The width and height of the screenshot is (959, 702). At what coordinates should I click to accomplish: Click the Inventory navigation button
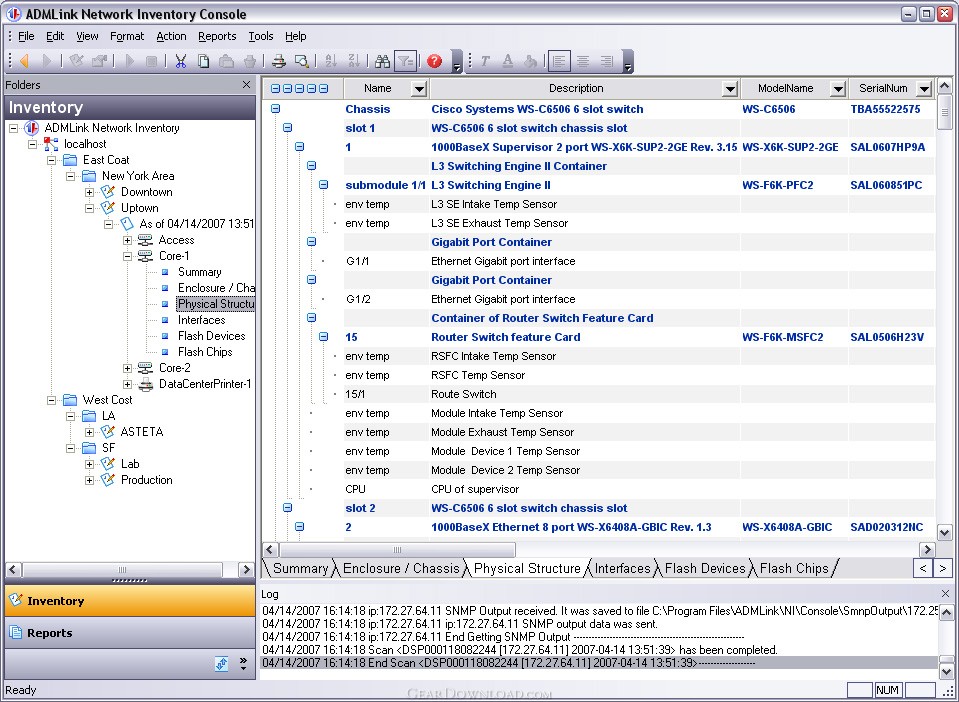point(130,600)
